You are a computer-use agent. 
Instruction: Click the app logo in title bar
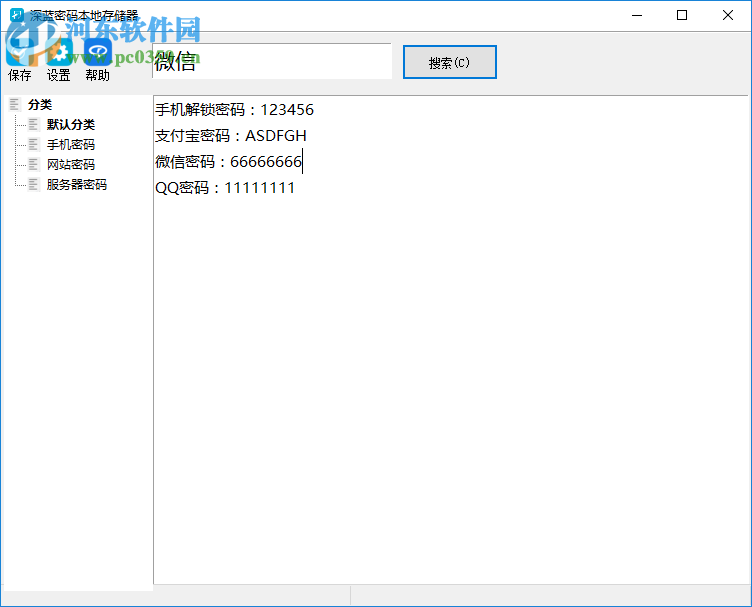pyautogui.click(x=17, y=15)
